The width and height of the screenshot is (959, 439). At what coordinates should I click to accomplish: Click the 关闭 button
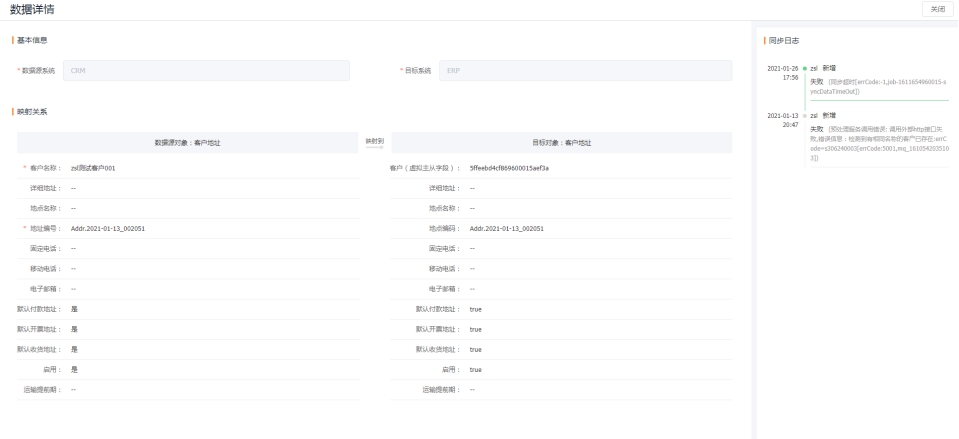pos(938,9)
